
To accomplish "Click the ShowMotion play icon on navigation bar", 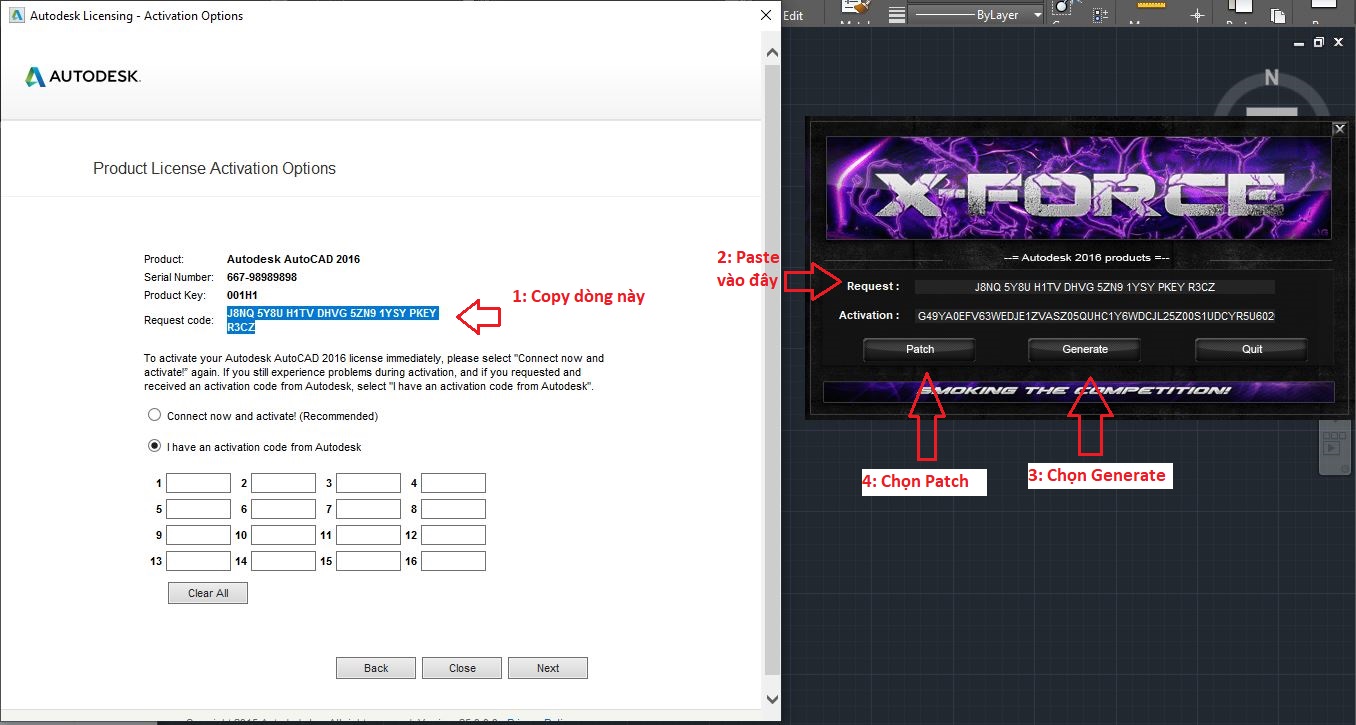I will [1331, 448].
